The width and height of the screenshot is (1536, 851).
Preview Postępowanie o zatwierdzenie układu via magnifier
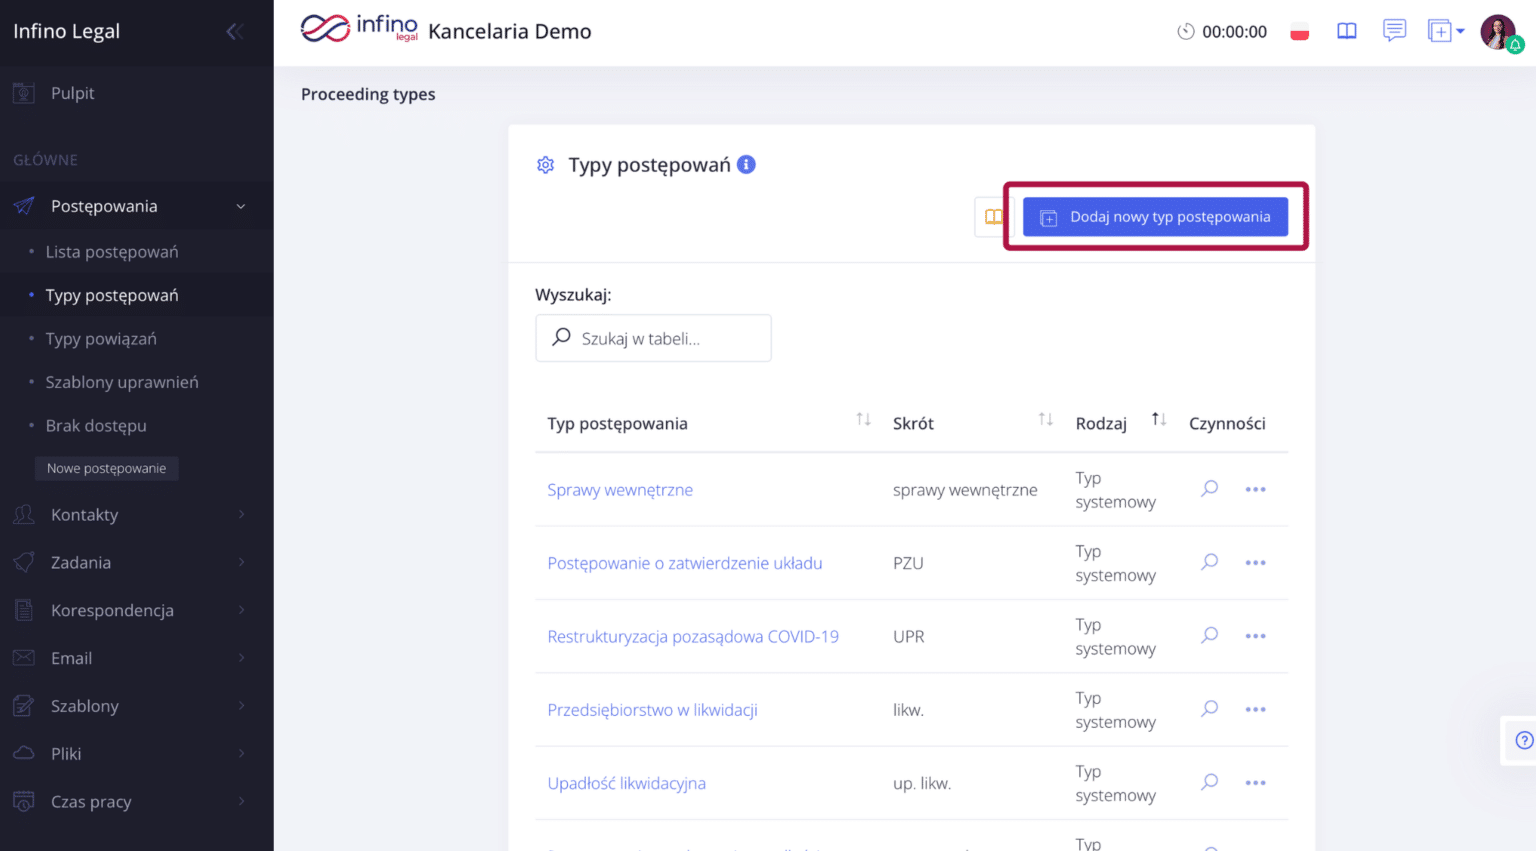coord(1210,562)
